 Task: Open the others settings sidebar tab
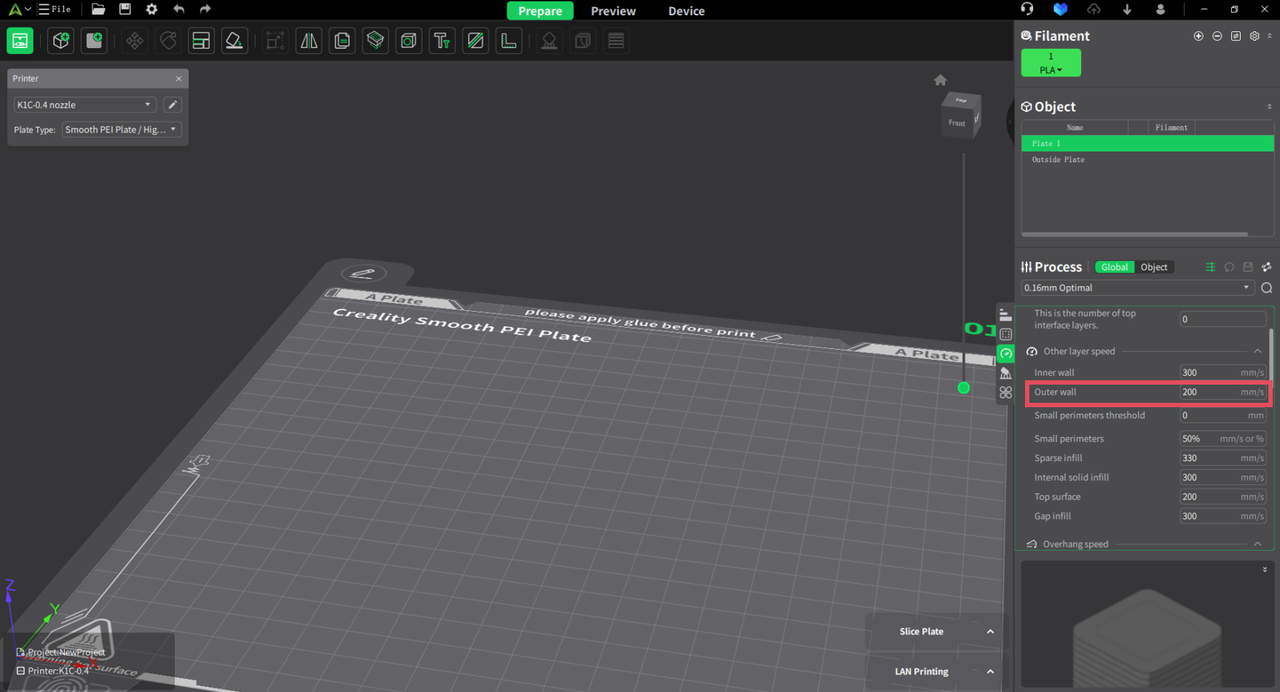tap(1006, 393)
